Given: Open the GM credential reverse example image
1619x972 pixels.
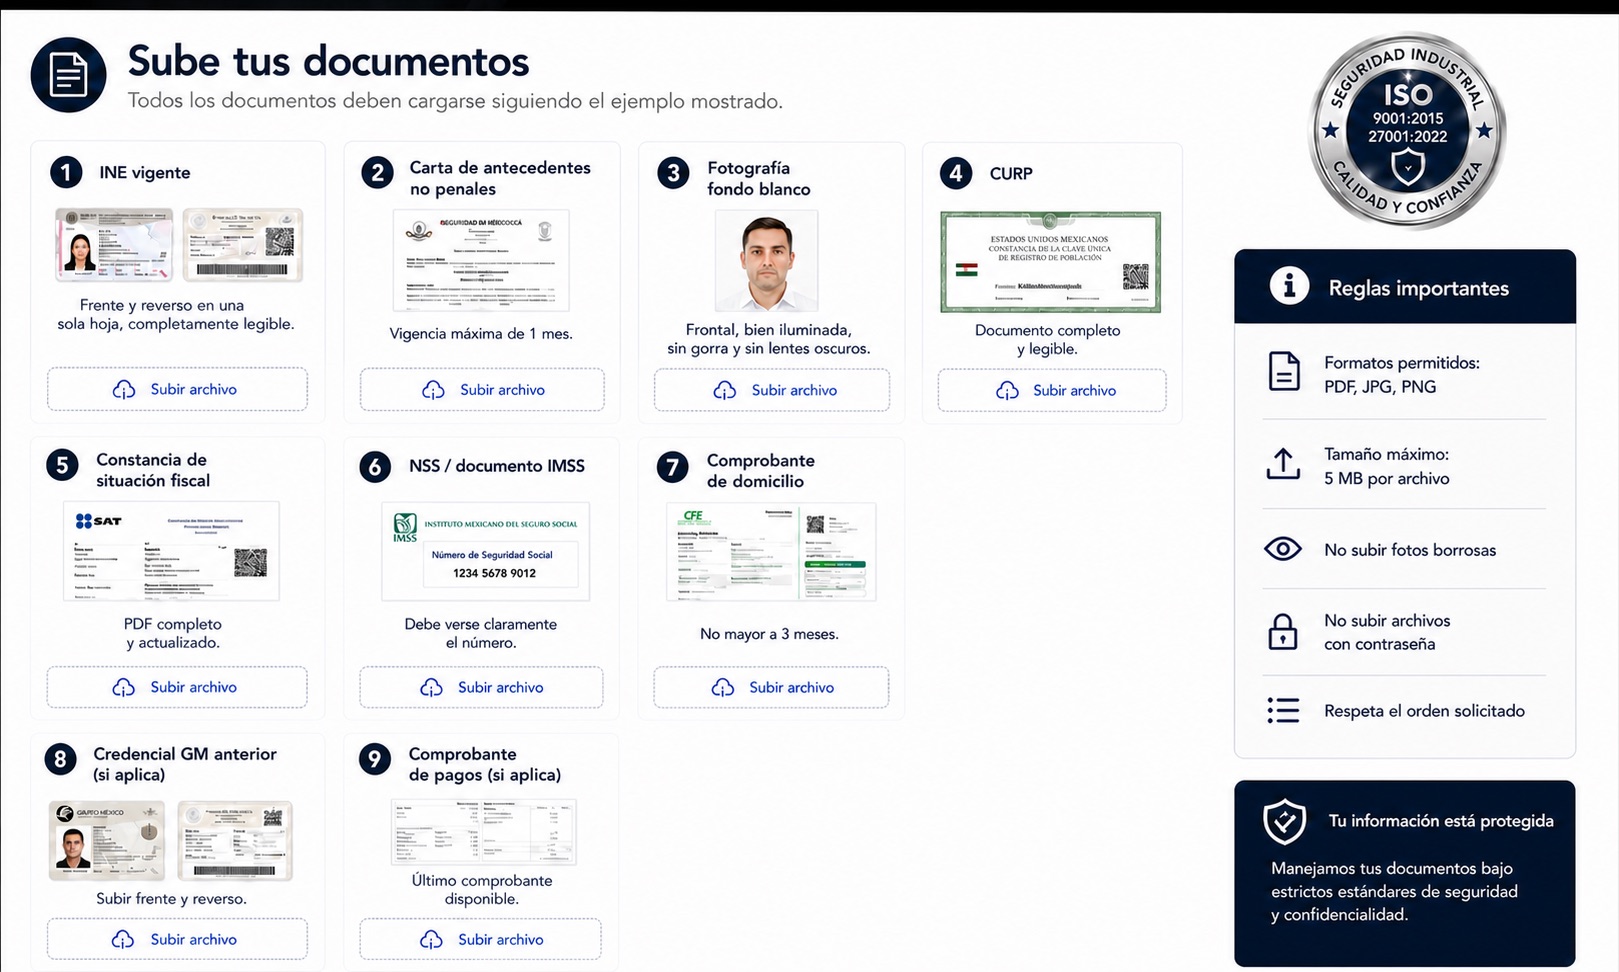Looking at the screenshot, I should point(235,840).
